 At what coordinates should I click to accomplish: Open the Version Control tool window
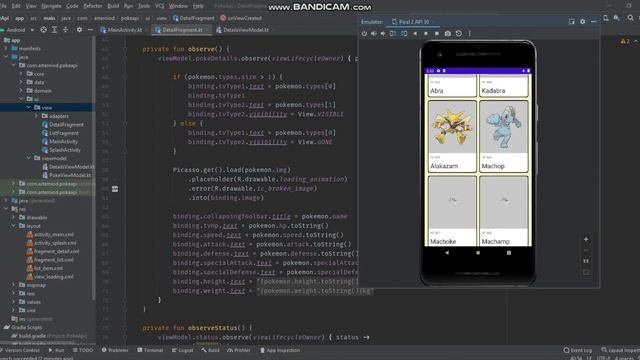point(20,350)
